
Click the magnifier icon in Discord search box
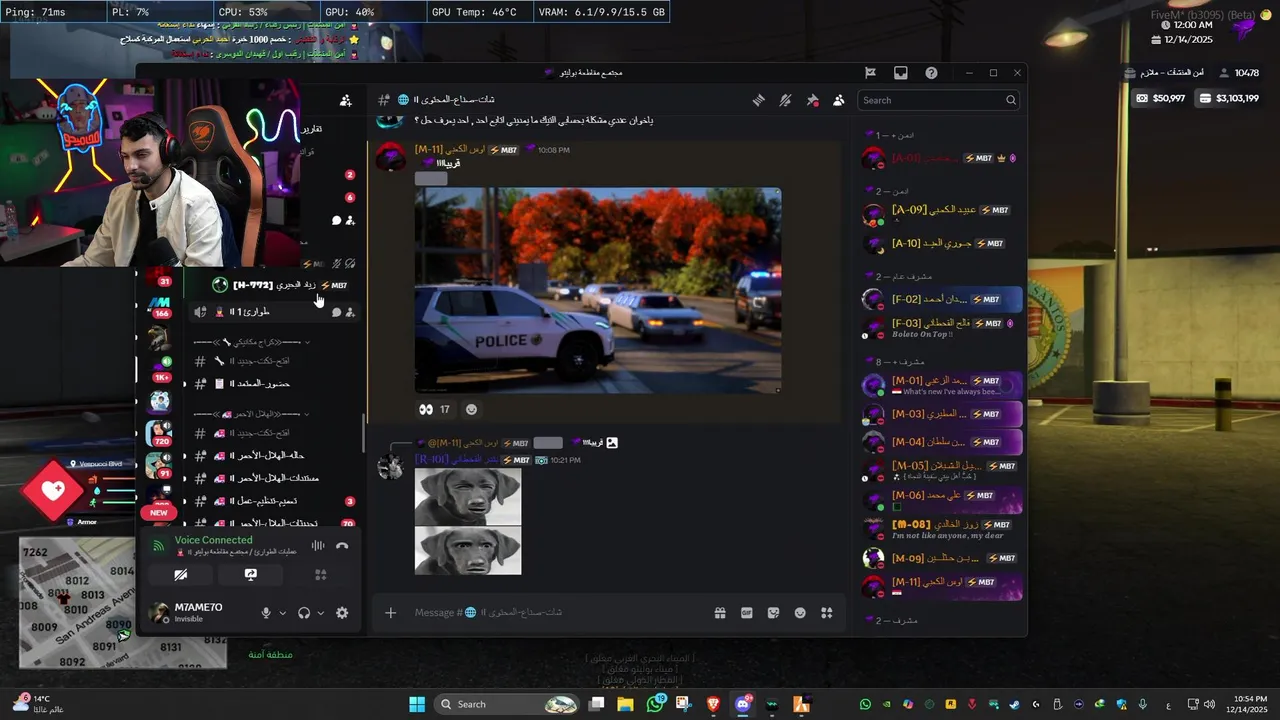pos(1011,100)
